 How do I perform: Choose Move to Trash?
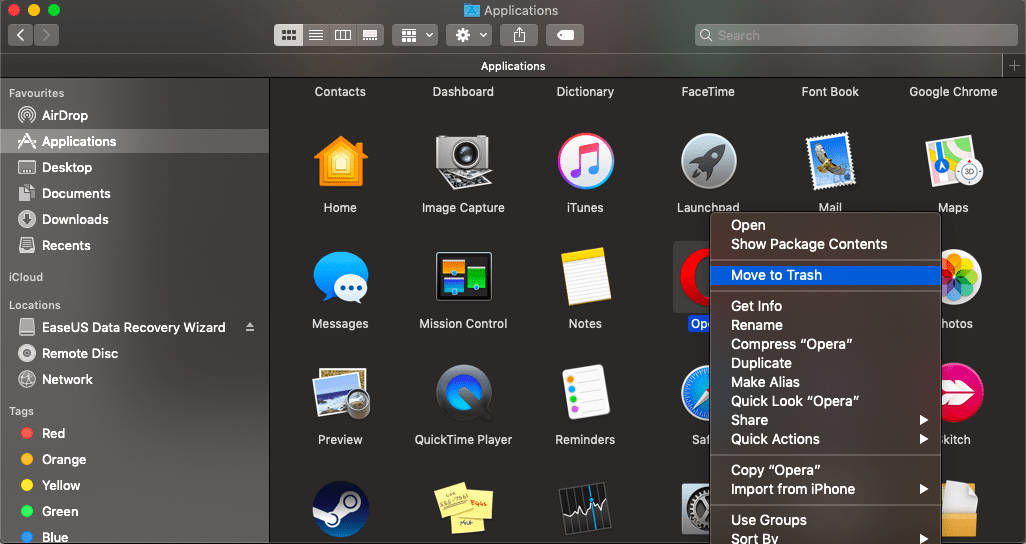click(x=825, y=276)
